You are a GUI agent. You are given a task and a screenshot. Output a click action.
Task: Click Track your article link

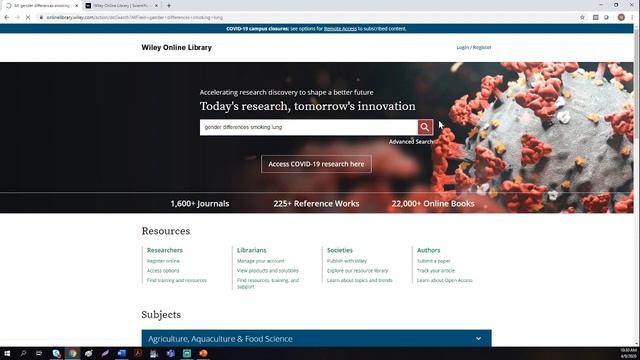click(436, 271)
